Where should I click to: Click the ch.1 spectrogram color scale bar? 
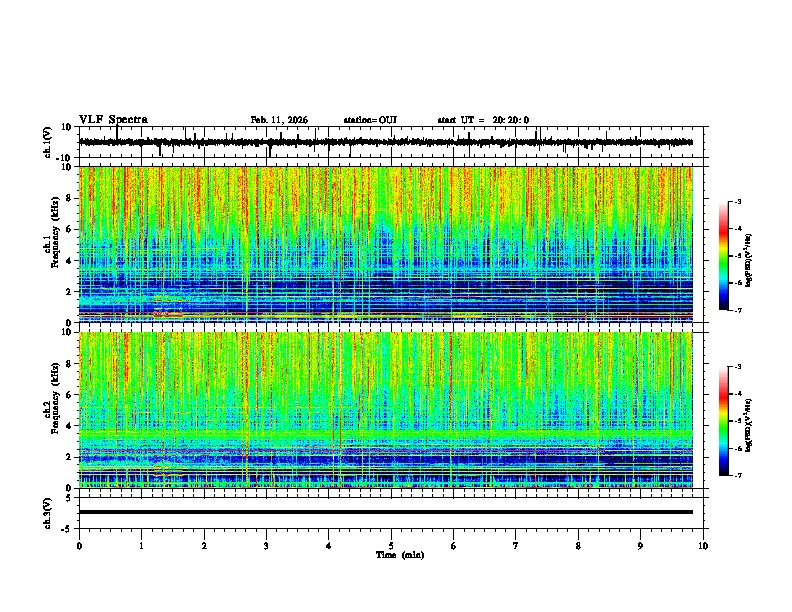[x=724, y=256]
